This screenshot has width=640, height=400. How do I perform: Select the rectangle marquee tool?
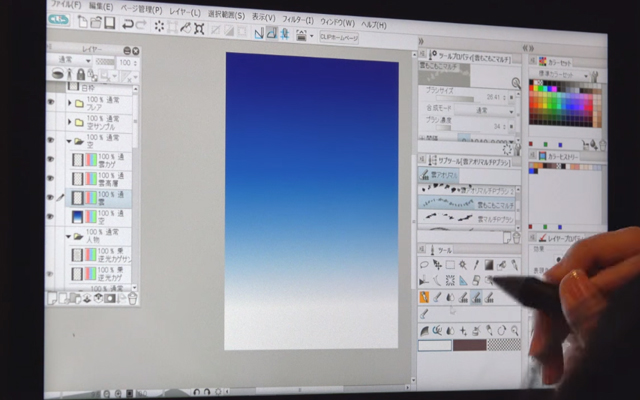[x=450, y=265]
